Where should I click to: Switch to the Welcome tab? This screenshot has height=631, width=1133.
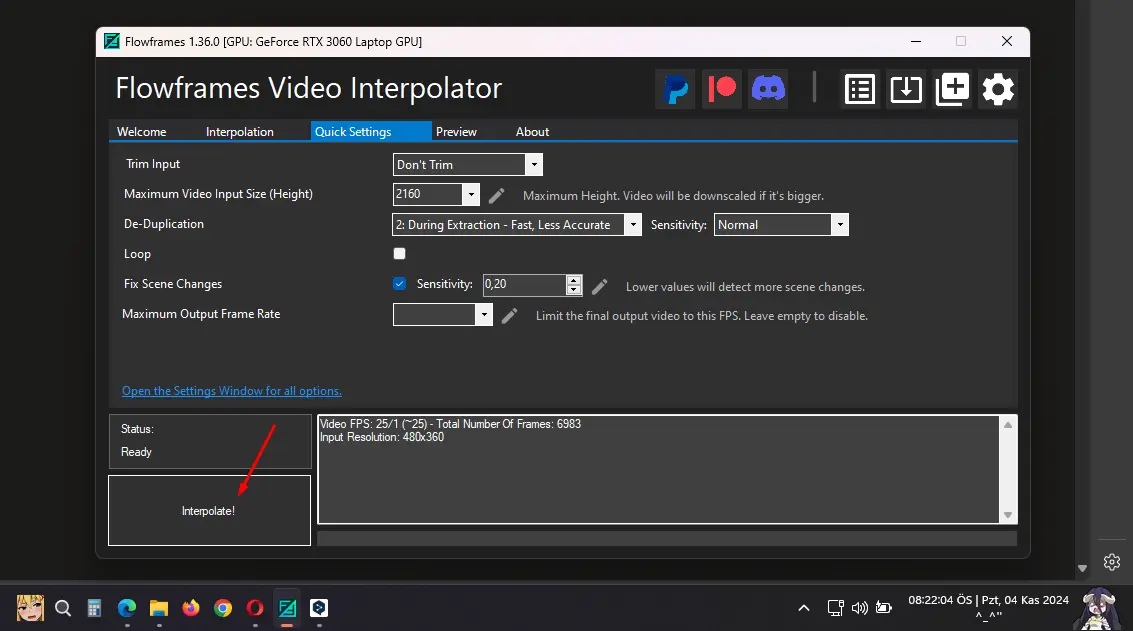tap(142, 132)
